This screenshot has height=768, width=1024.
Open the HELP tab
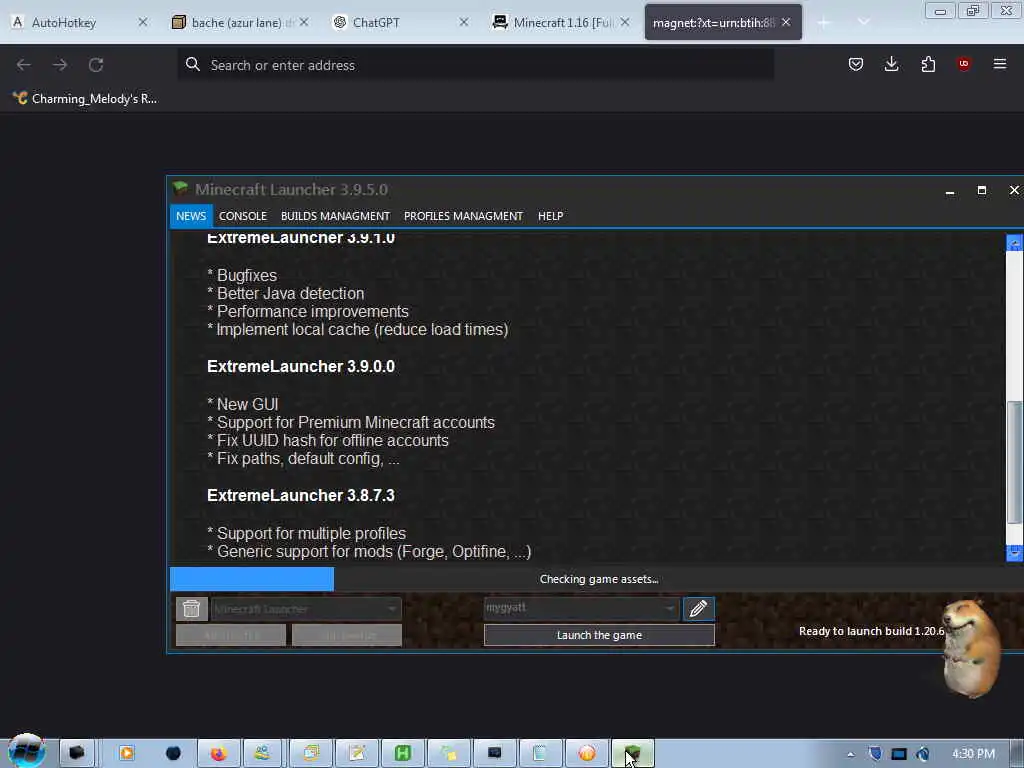coord(550,216)
